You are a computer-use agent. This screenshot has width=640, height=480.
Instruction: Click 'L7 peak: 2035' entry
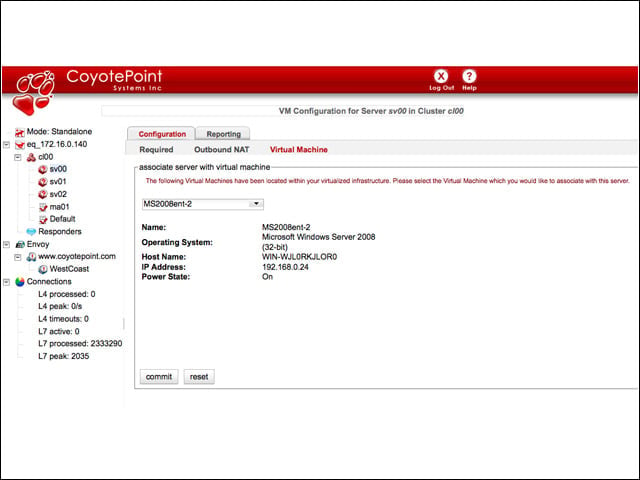(64, 356)
